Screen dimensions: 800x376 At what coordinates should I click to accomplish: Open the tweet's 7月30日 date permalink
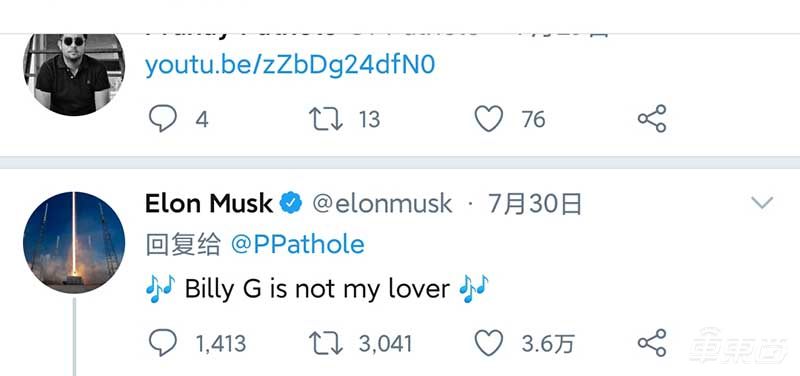[535, 204]
